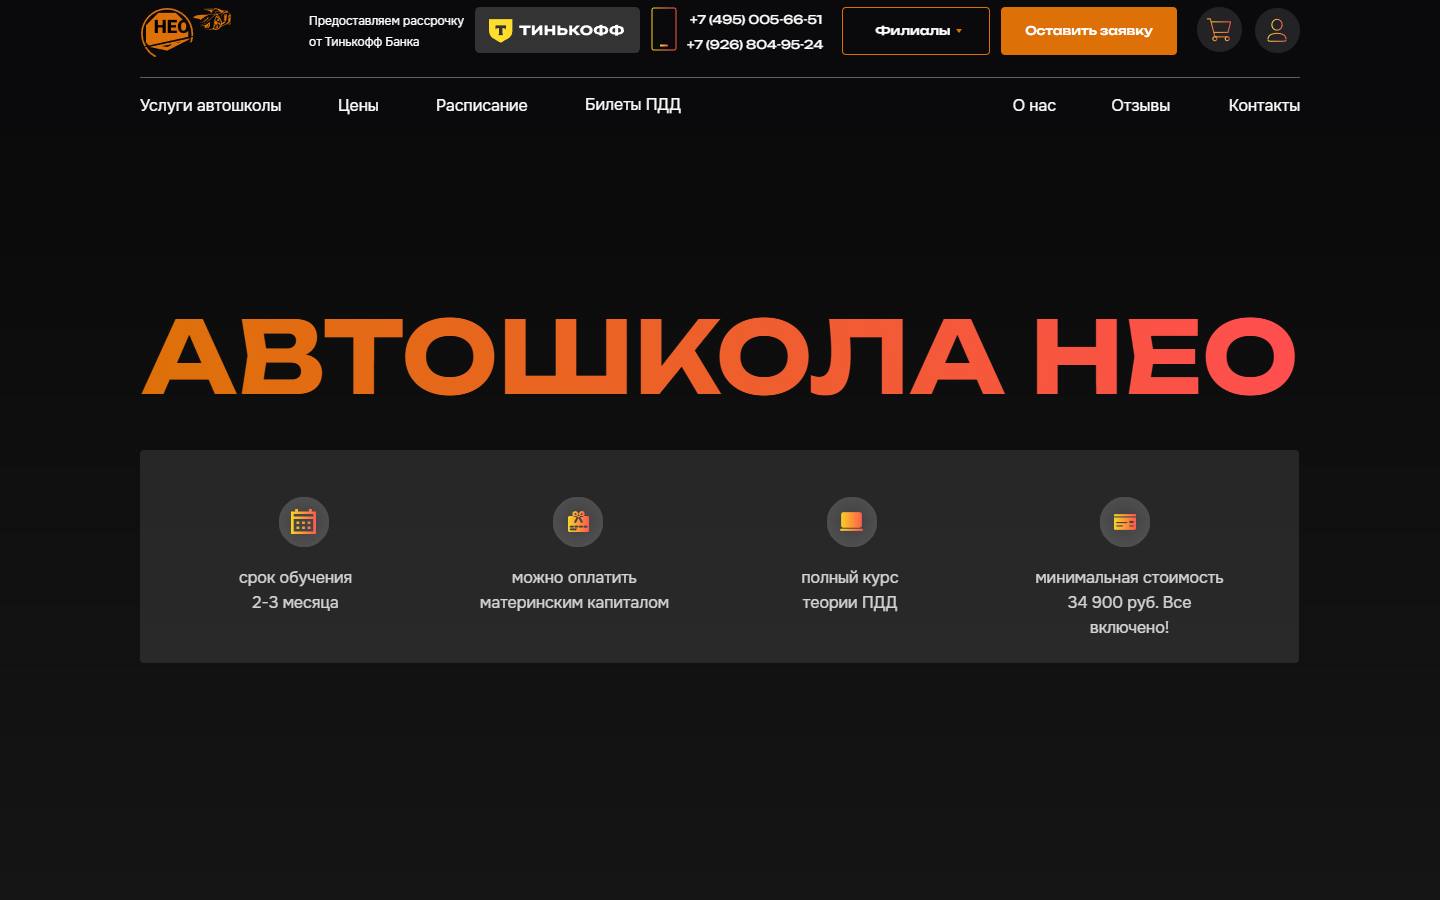The width and height of the screenshot is (1440, 900).
Task: Click the срок обучения 2-3 месяца text
Action: (x=295, y=590)
